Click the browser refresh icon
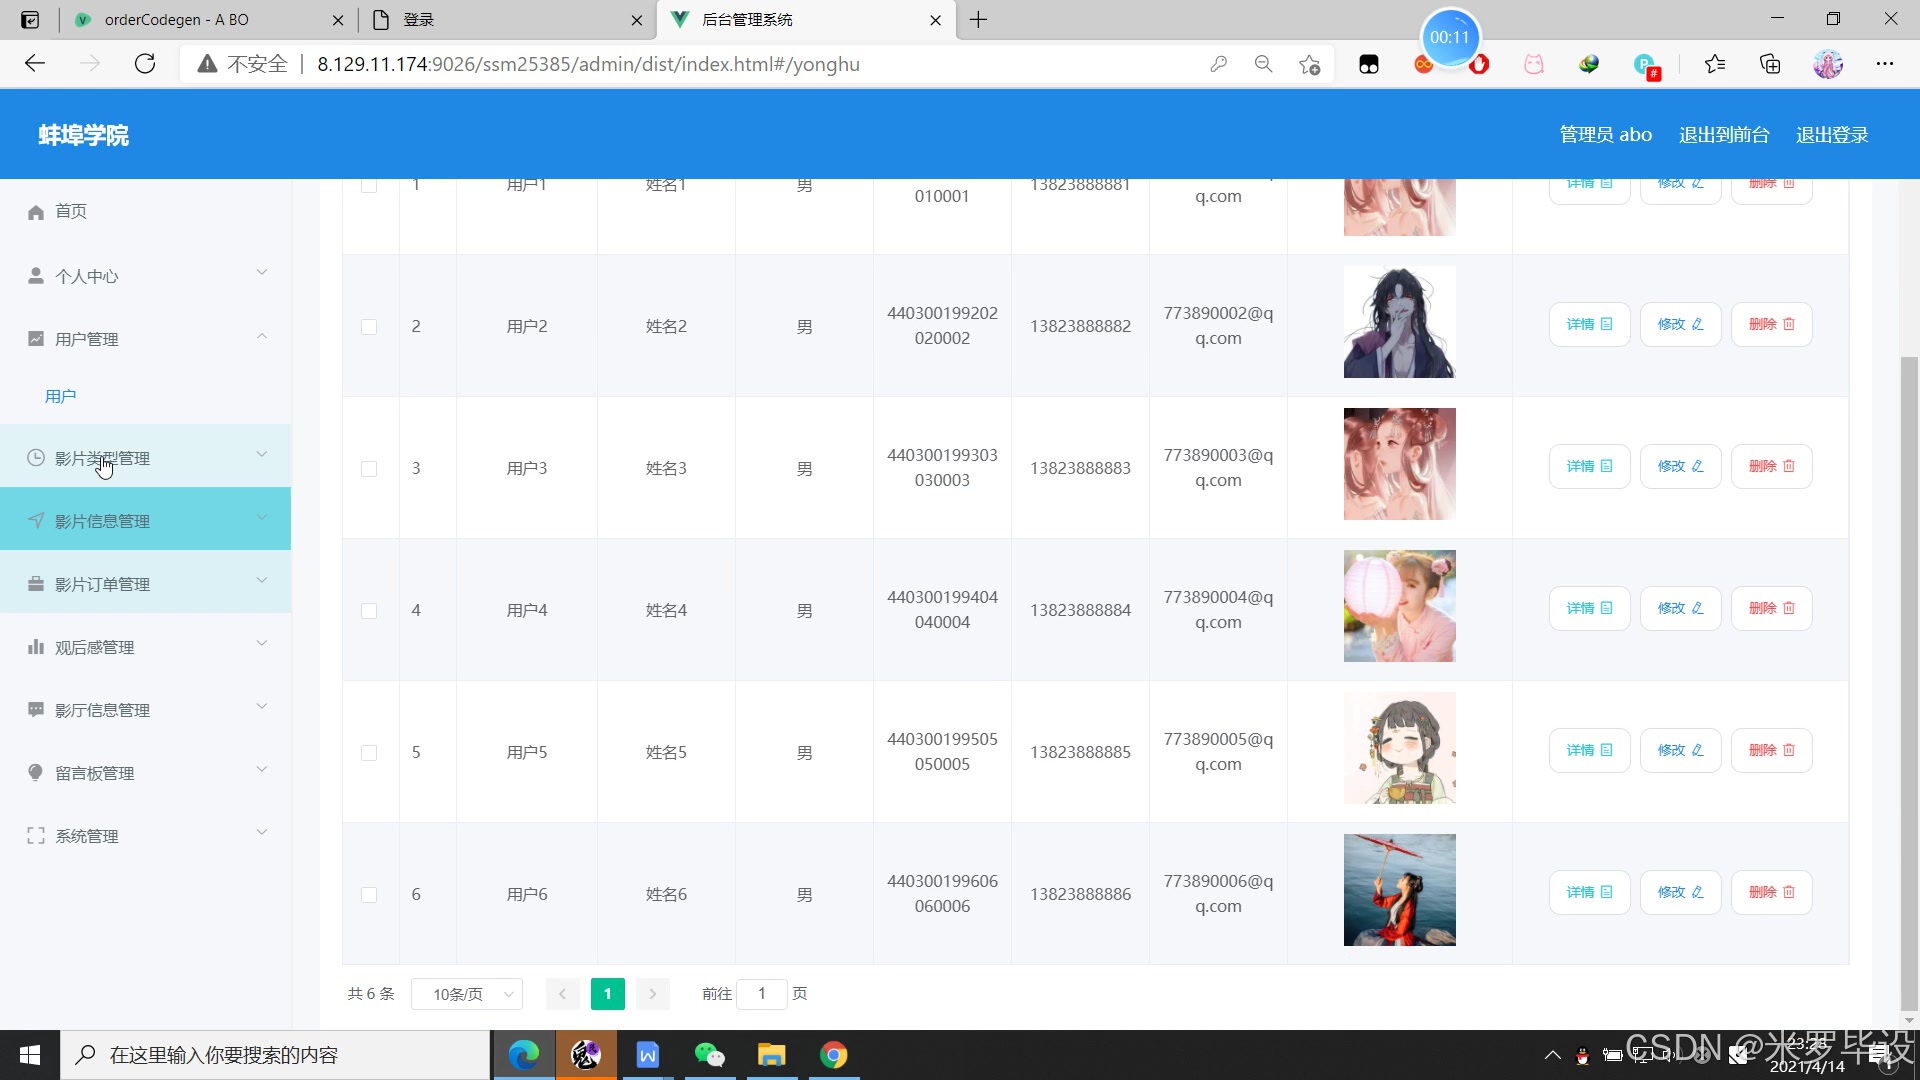This screenshot has width=1920, height=1080. coord(145,64)
